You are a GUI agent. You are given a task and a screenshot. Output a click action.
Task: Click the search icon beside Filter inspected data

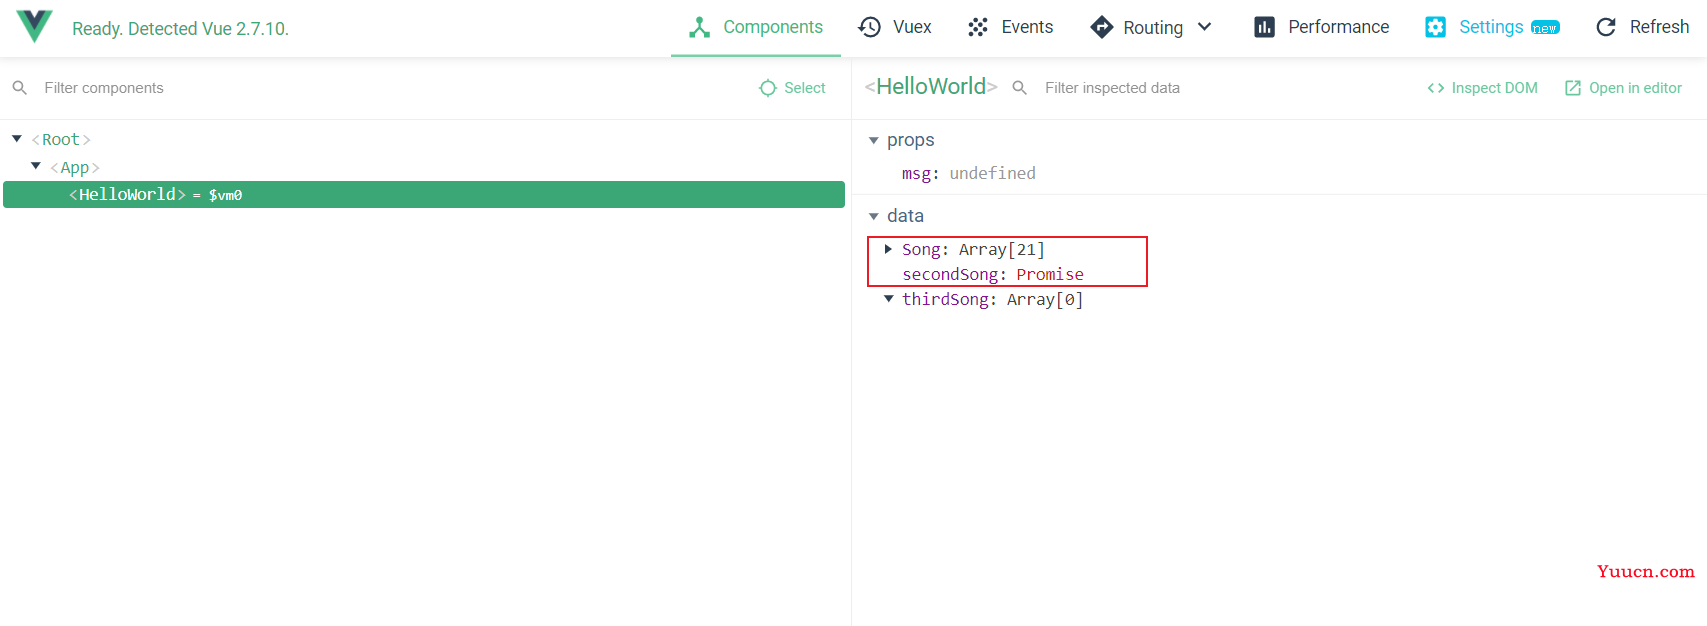pos(1020,88)
